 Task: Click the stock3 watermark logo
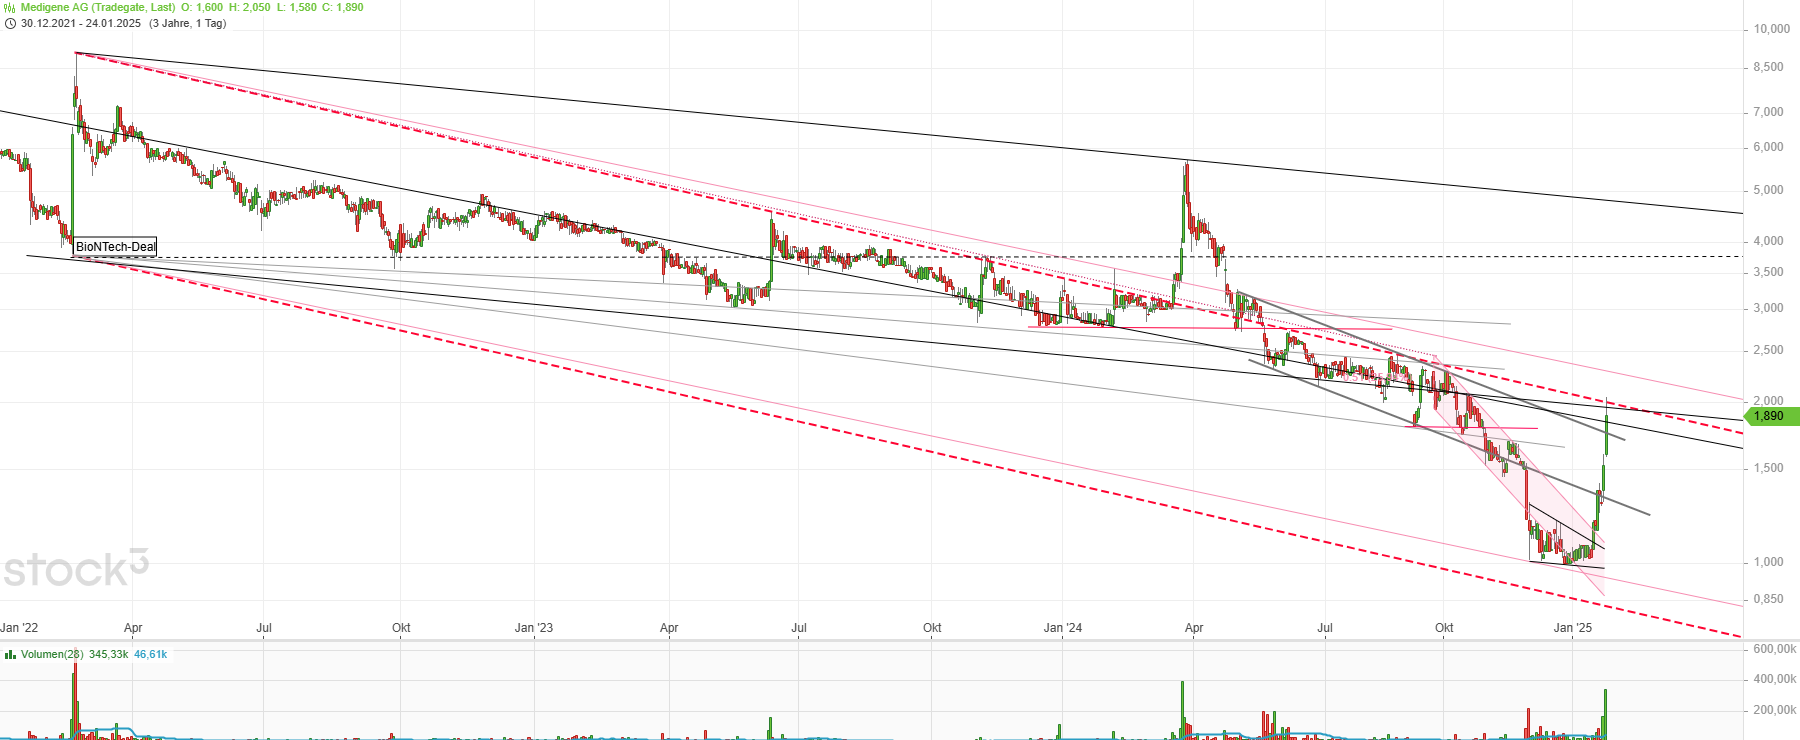point(75,569)
